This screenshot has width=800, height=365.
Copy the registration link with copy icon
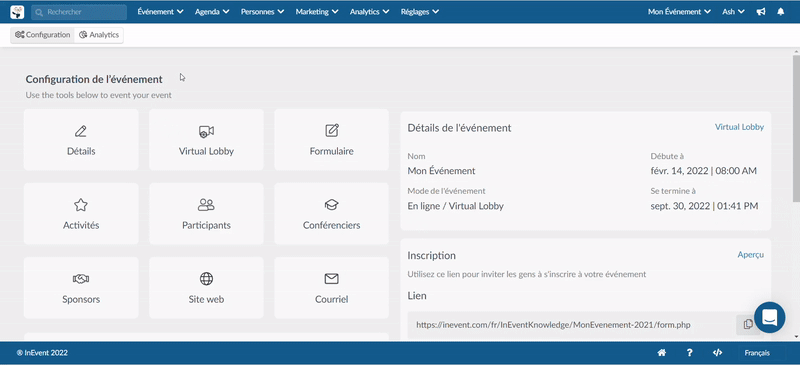(748, 325)
